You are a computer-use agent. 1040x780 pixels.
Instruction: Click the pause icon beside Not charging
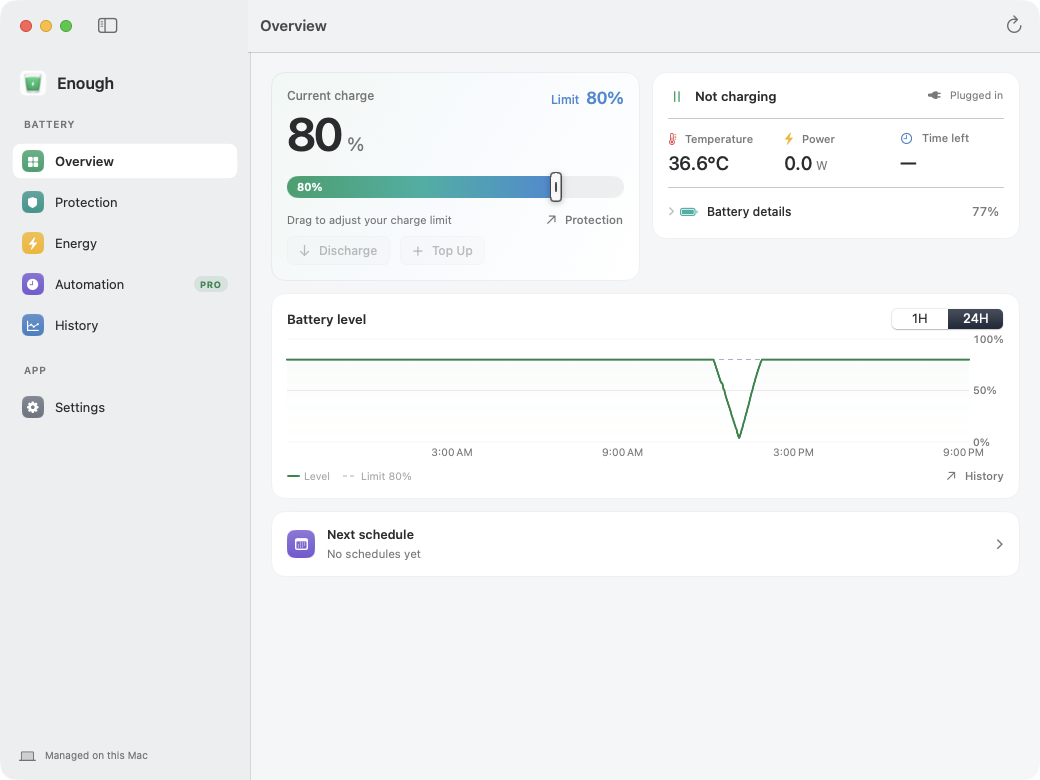point(677,97)
